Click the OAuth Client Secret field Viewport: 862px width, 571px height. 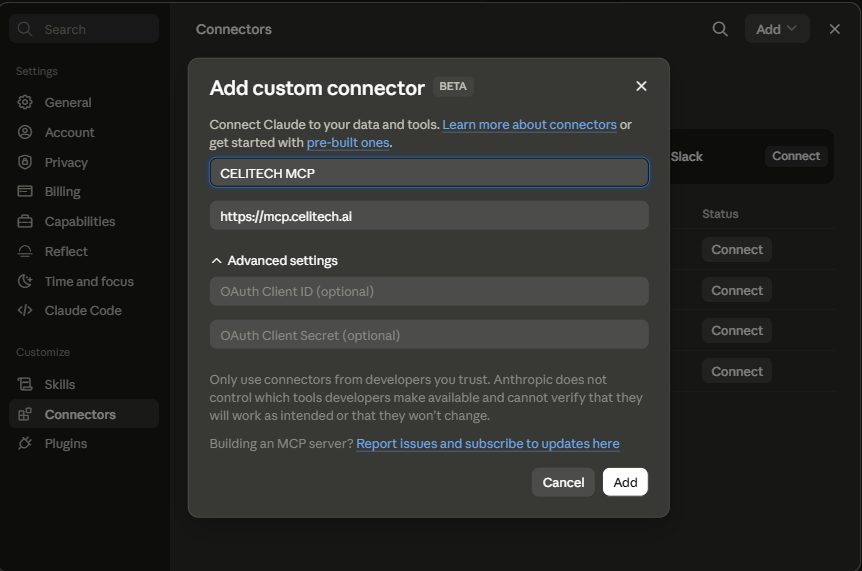429,335
